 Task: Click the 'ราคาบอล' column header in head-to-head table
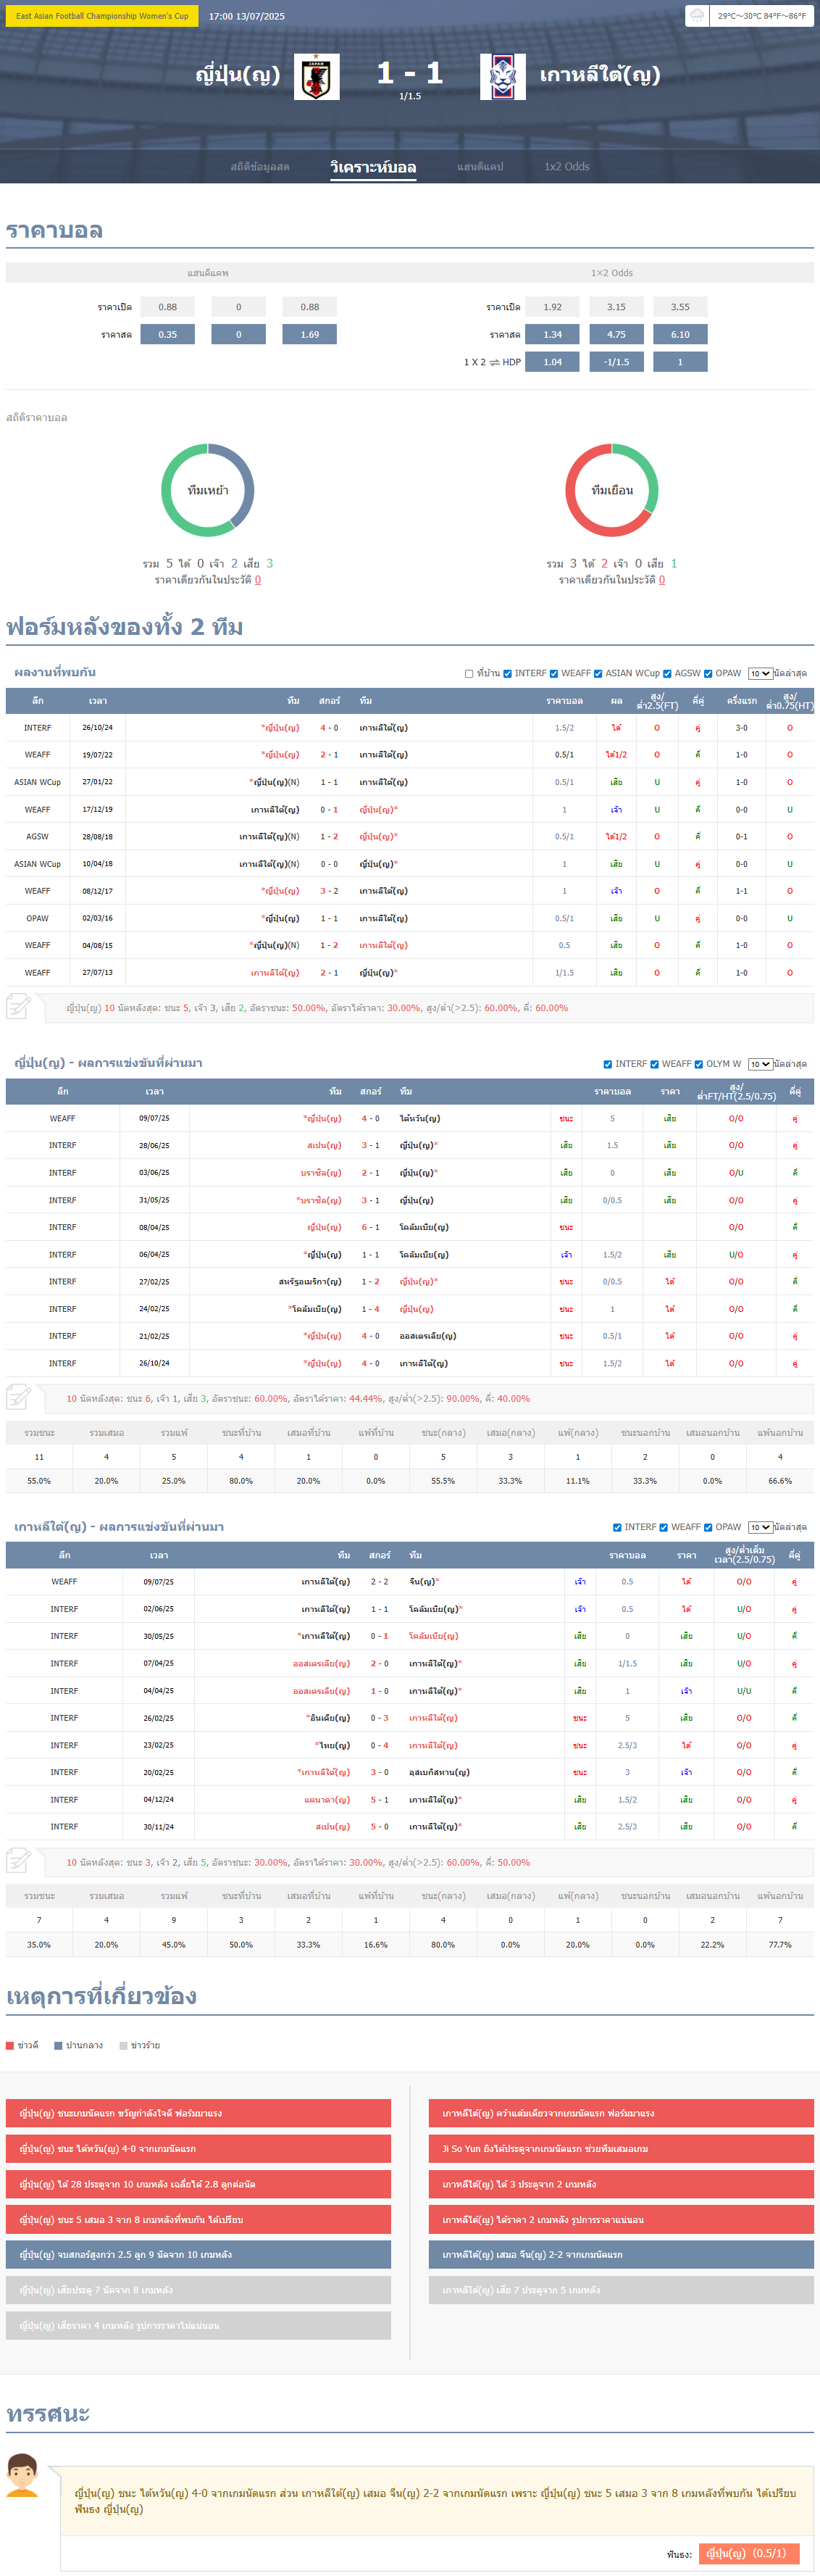(564, 701)
